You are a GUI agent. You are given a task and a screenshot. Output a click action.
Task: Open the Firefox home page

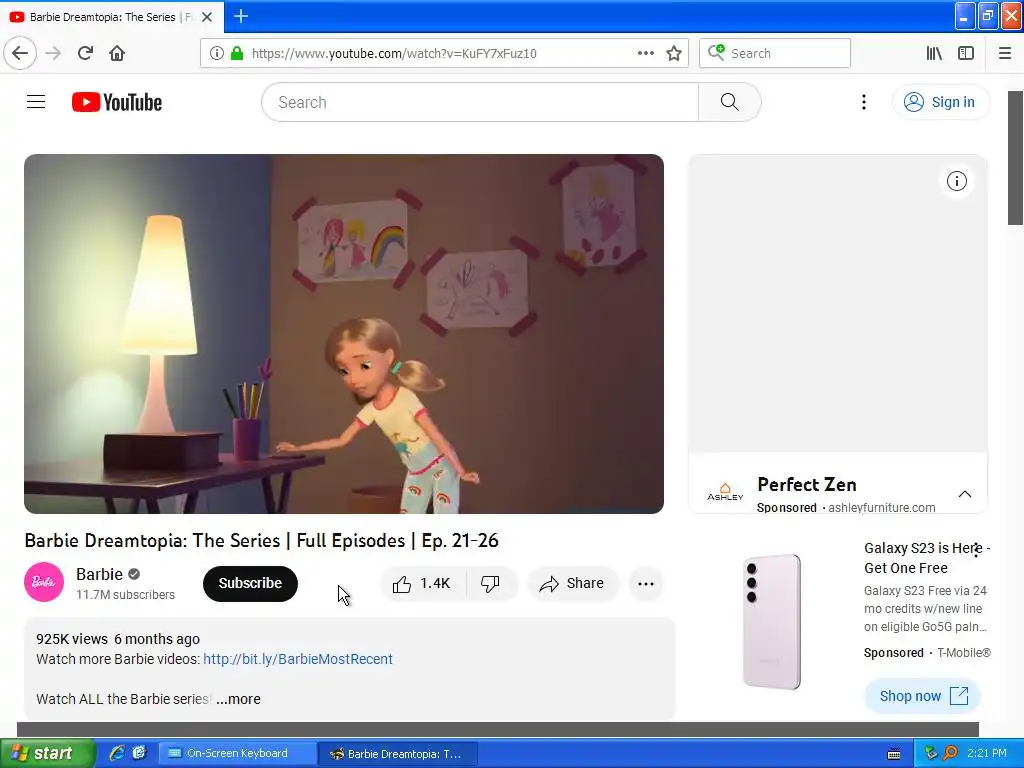[117, 53]
